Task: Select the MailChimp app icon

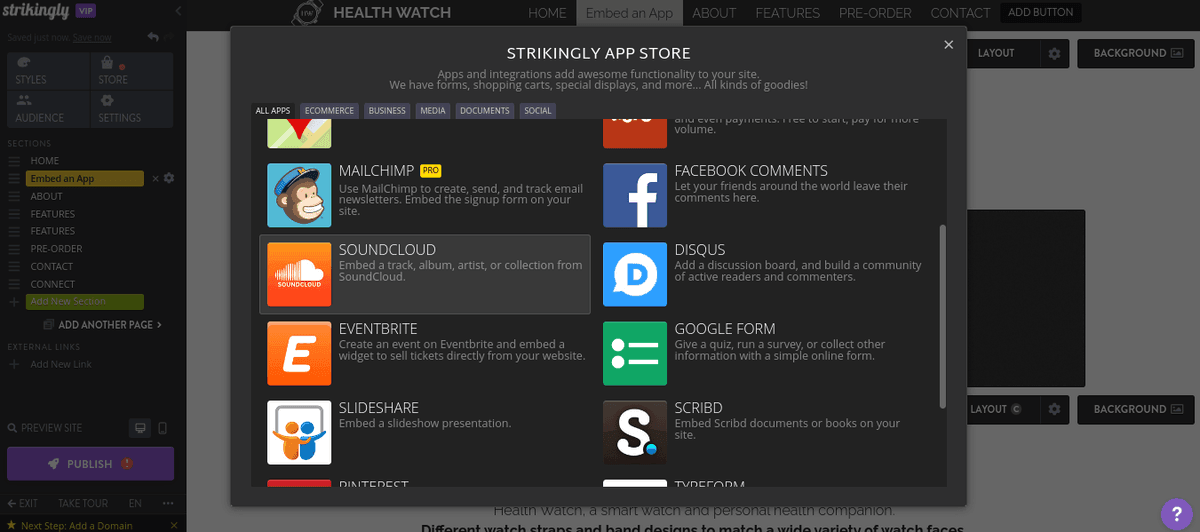Action: 299,196
